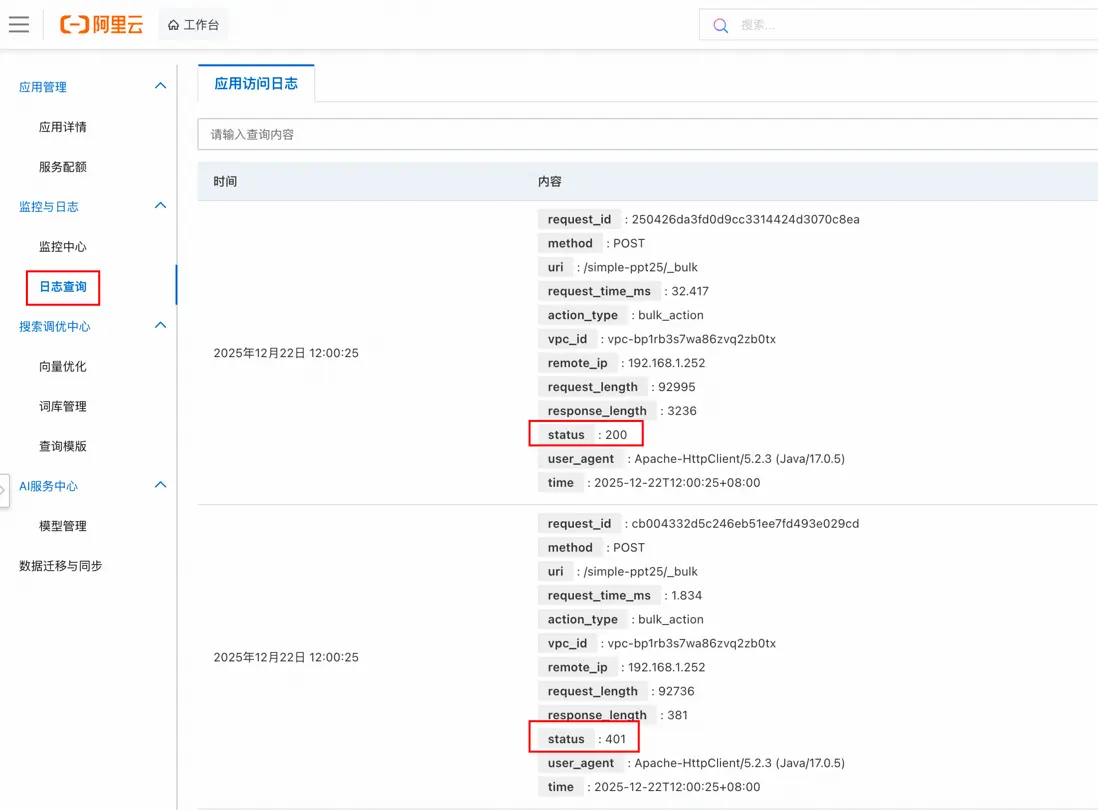Viewport: 1098px width, 810px height.
Task: Click request_id 250426da3fd0d9cc3314424d3070c8ea value
Action: tap(745, 219)
